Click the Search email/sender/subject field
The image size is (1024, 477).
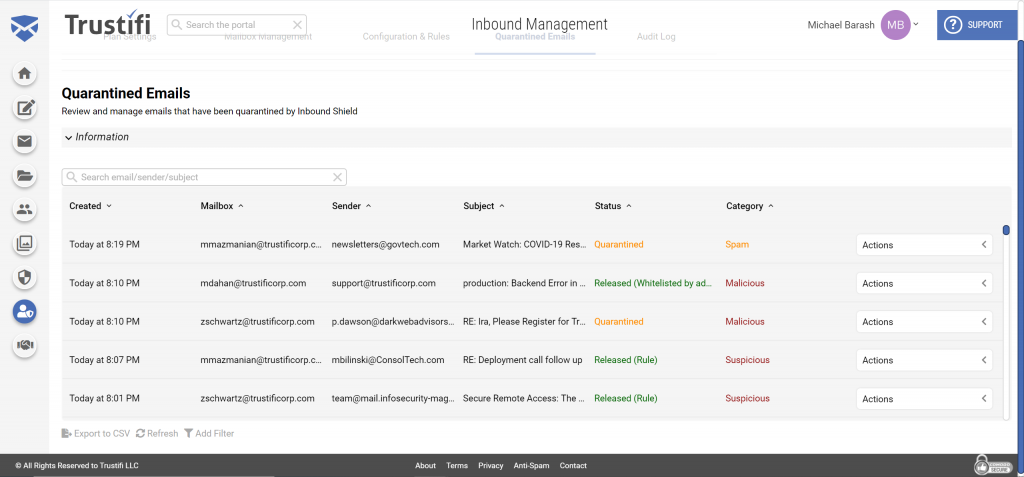pos(204,177)
